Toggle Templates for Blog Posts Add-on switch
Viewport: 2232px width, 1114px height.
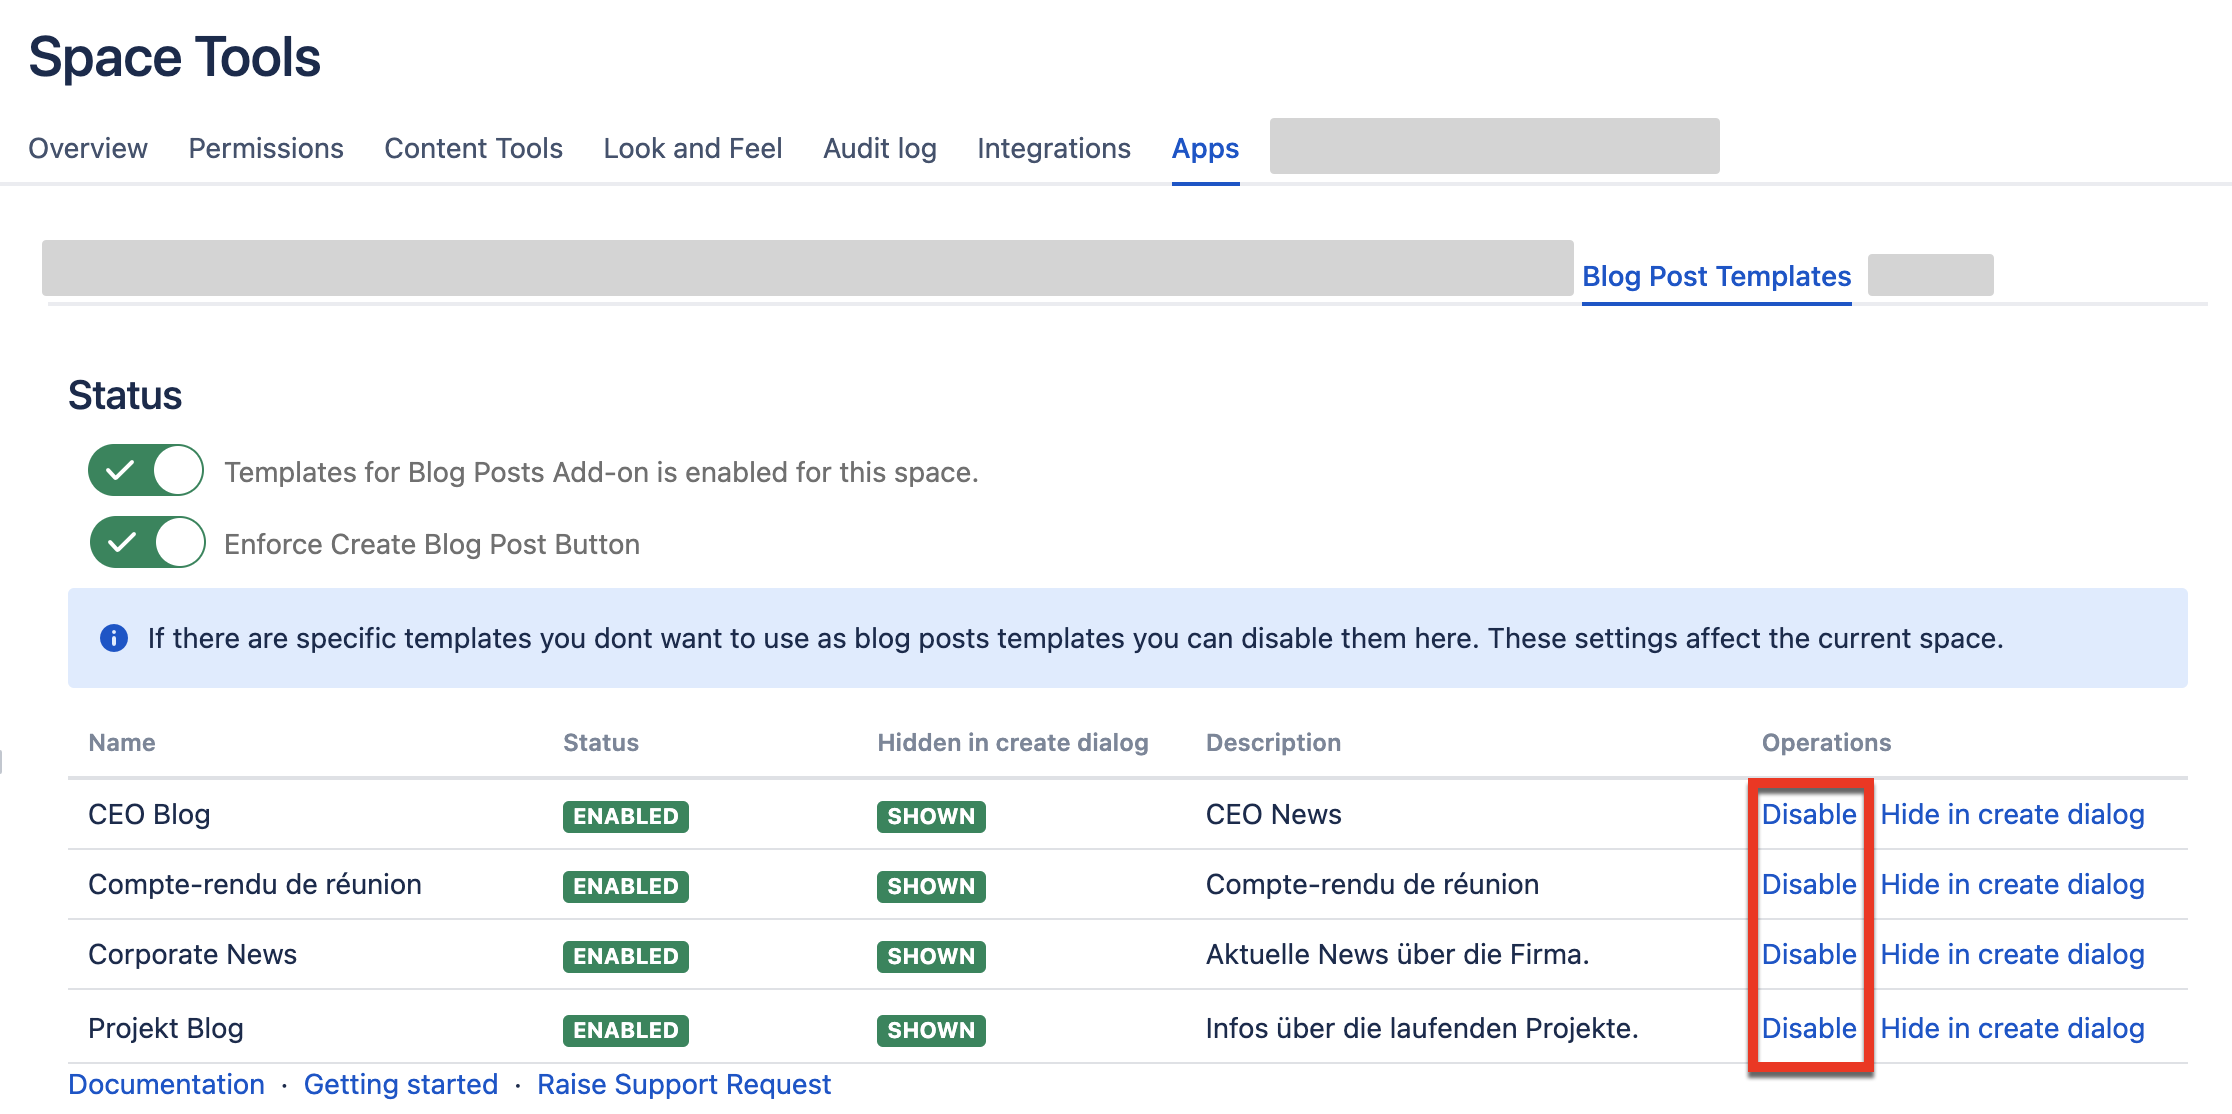146,470
